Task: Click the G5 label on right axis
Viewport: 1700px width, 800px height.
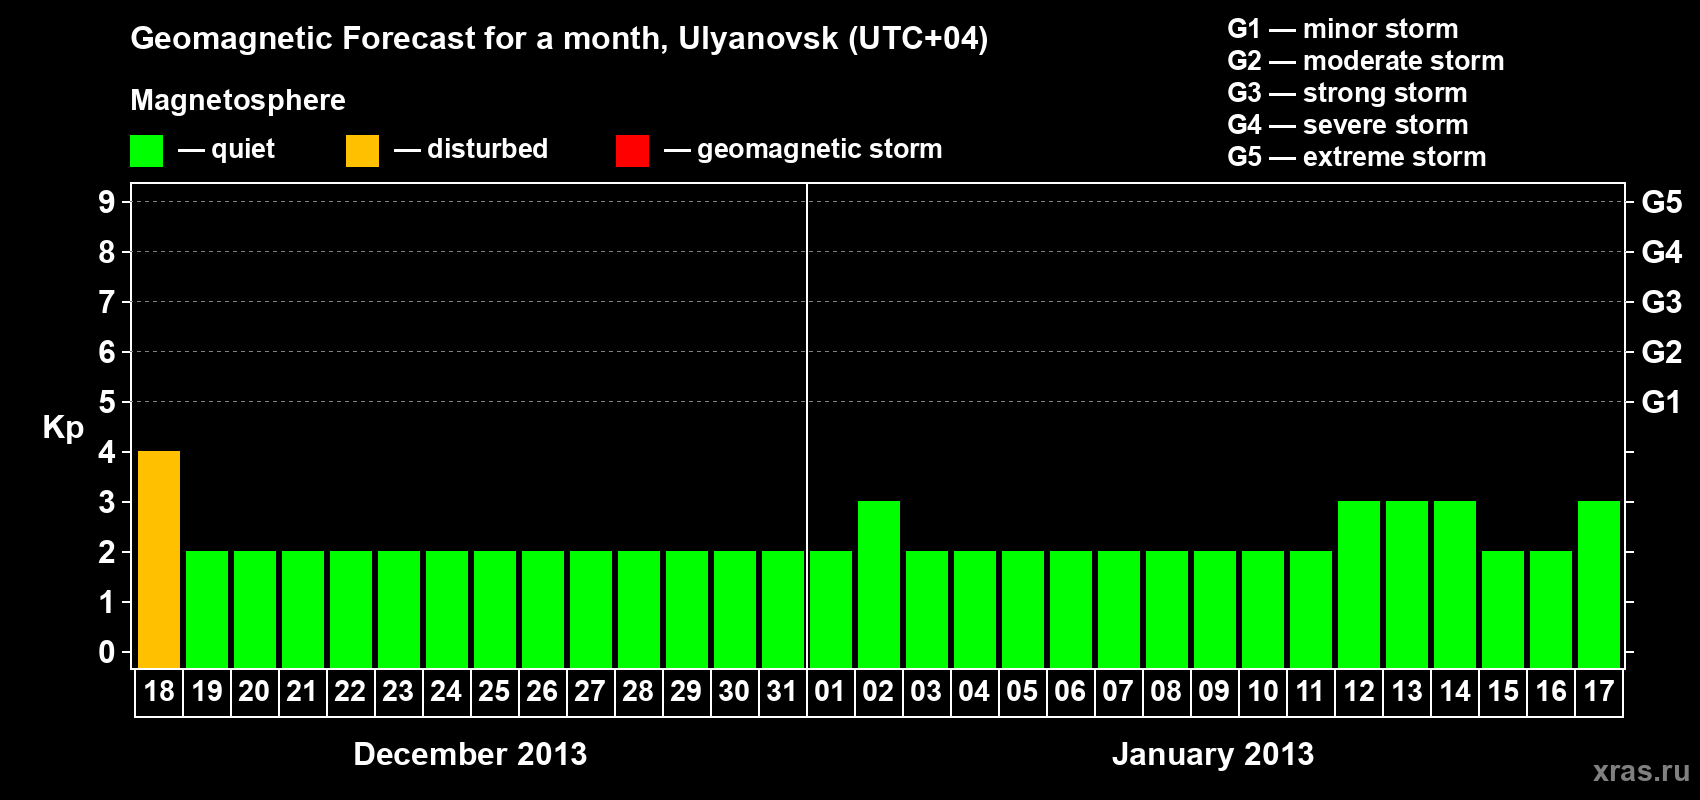Action: (1662, 202)
